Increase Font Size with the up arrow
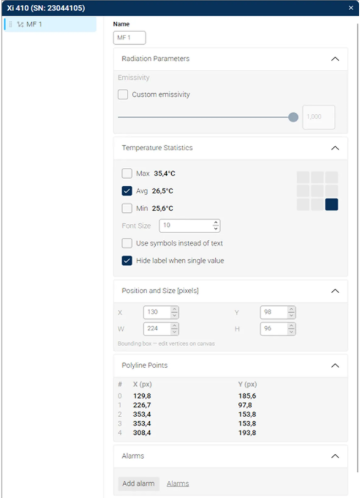Screen dimensions: 360x499 [x=216, y=222]
